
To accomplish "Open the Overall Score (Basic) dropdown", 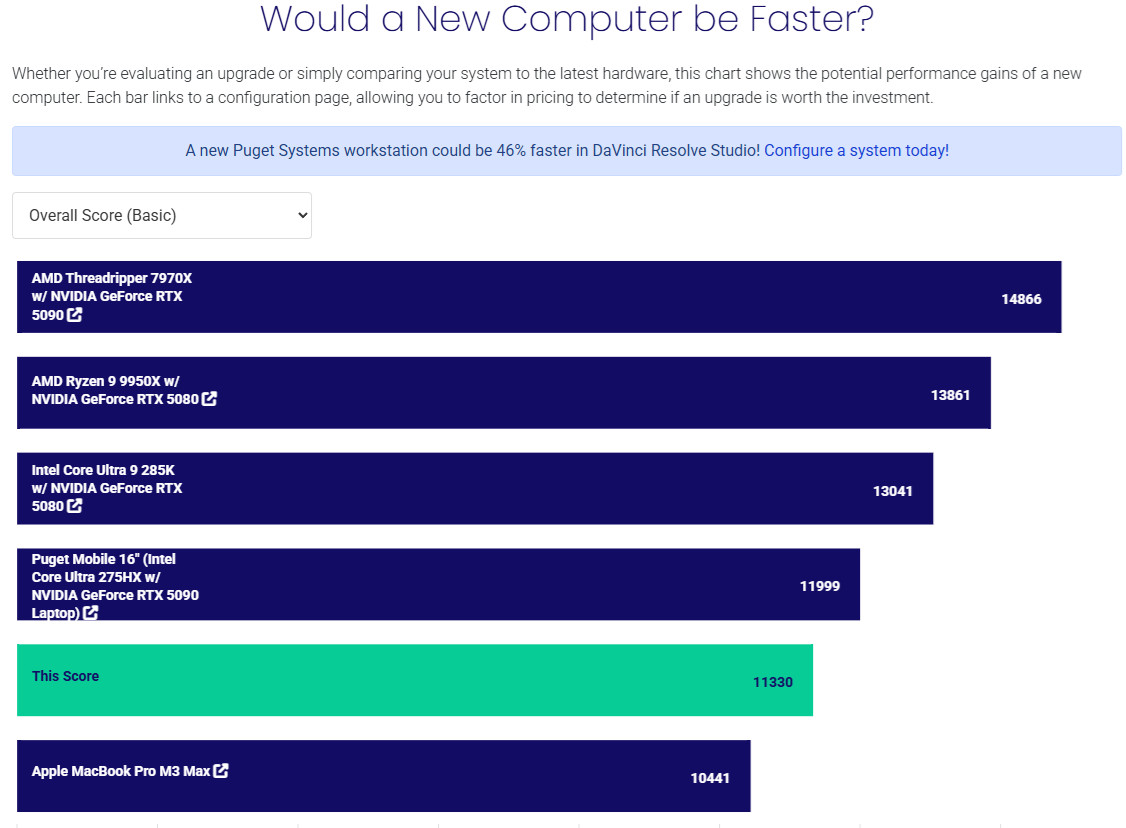I will [x=162, y=215].
